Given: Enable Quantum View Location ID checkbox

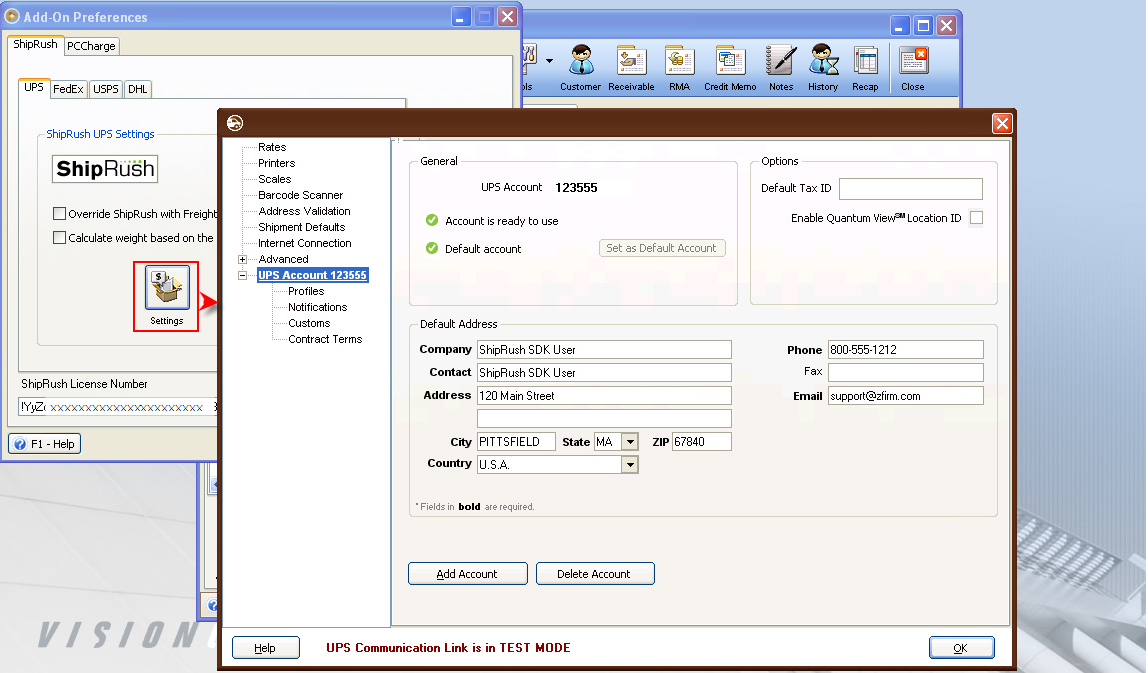Looking at the screenshot, I should 976,217.
